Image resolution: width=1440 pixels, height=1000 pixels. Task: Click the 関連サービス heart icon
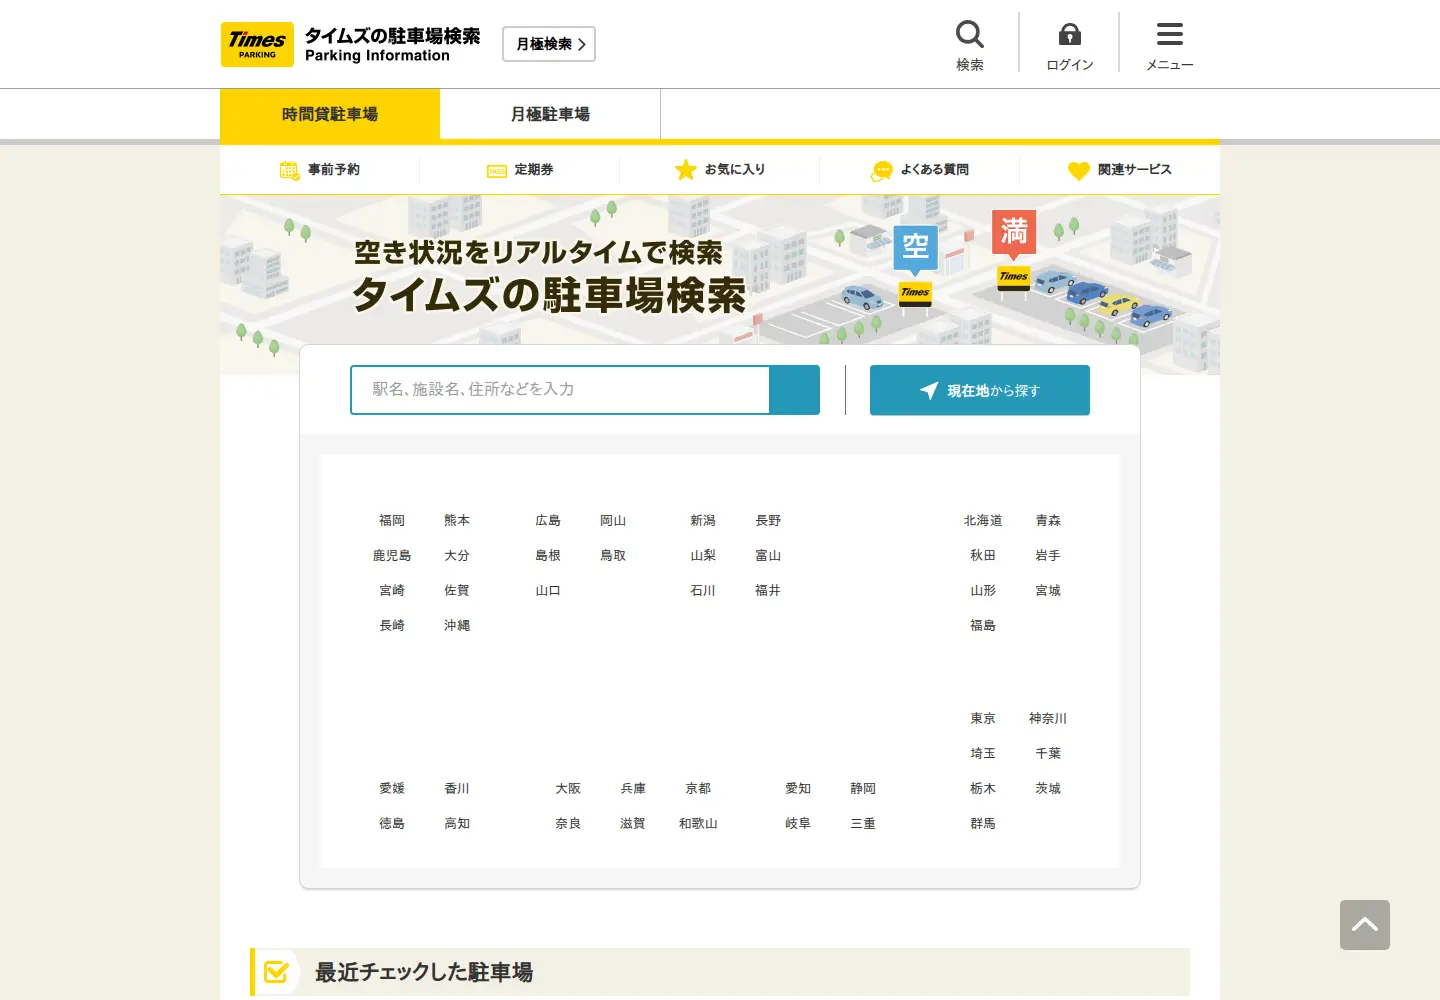1079,171
